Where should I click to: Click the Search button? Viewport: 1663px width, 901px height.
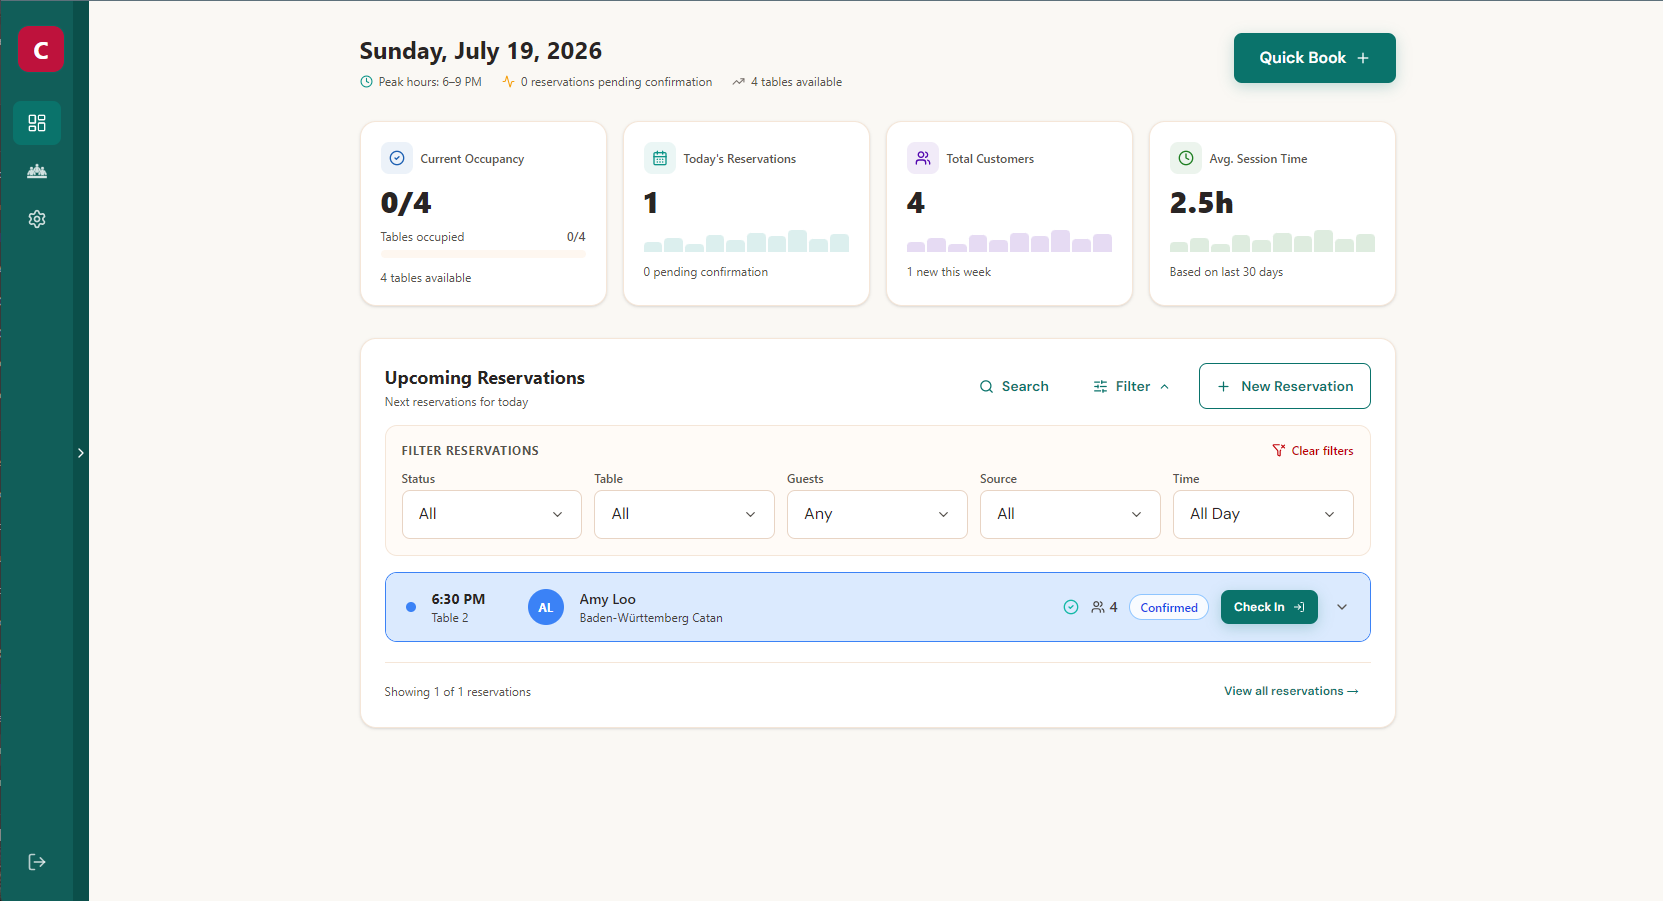click(x=1014, y=386)
